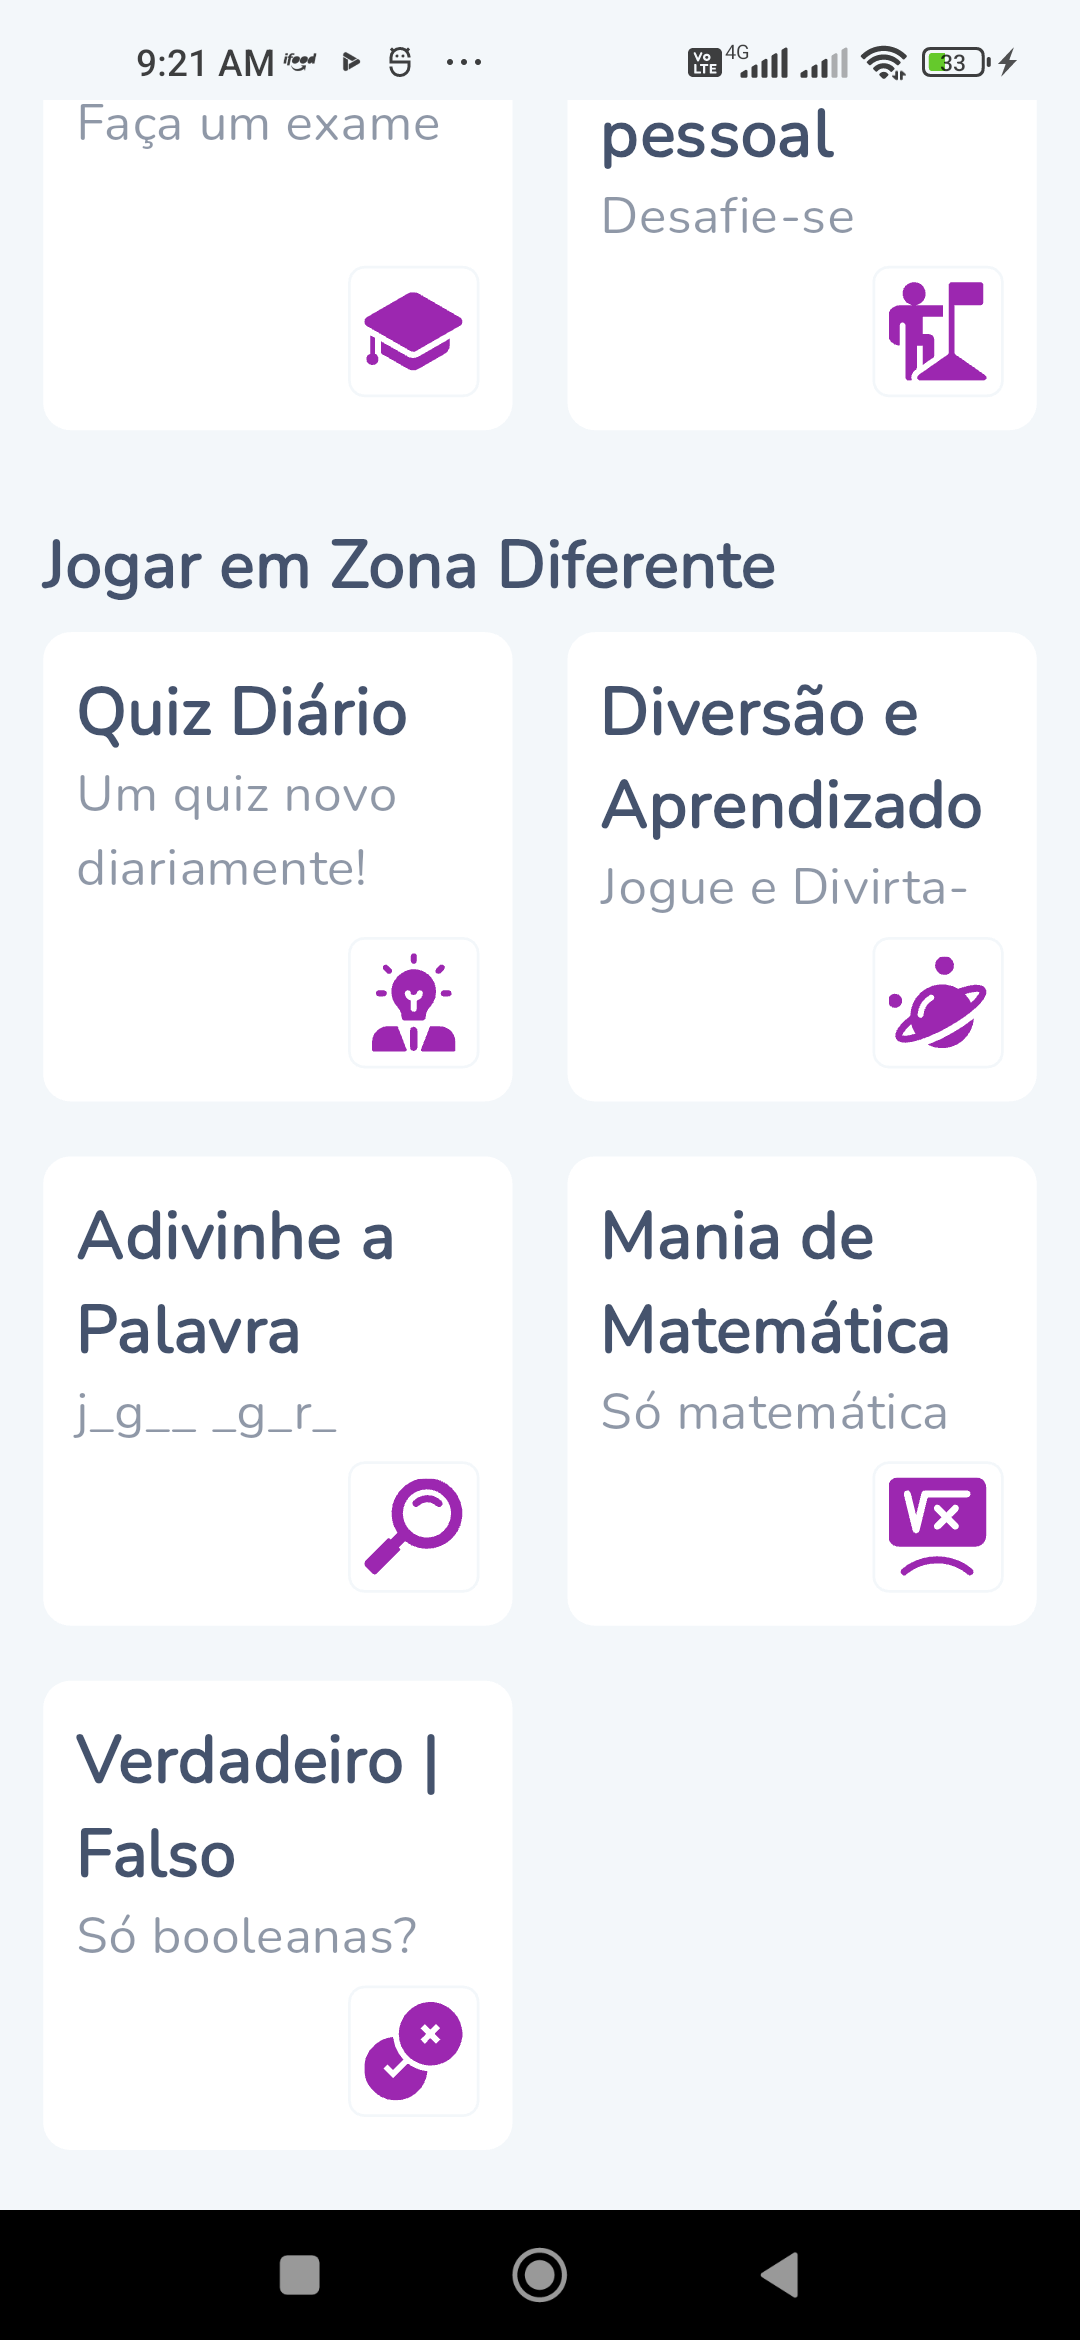Image resolution: width=1080 pixels, height=2340 pixels.
Task: Tap the graduation cap exam icon
Action: point(413,331)
